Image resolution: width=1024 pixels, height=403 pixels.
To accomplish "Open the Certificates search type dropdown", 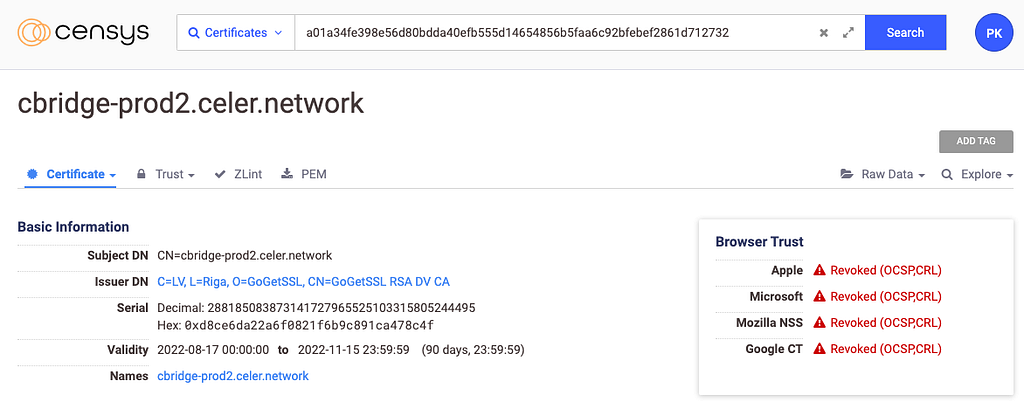I will click(234, 33).
